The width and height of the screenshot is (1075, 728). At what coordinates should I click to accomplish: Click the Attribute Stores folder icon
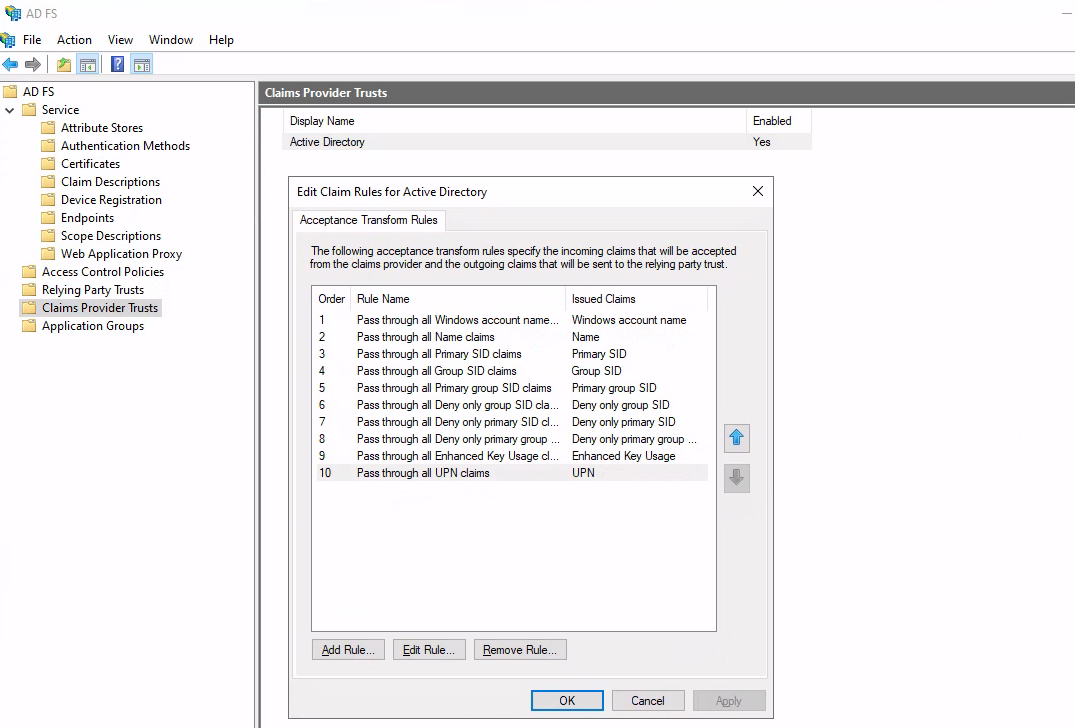pyautogui.click(x=48, y=128)
